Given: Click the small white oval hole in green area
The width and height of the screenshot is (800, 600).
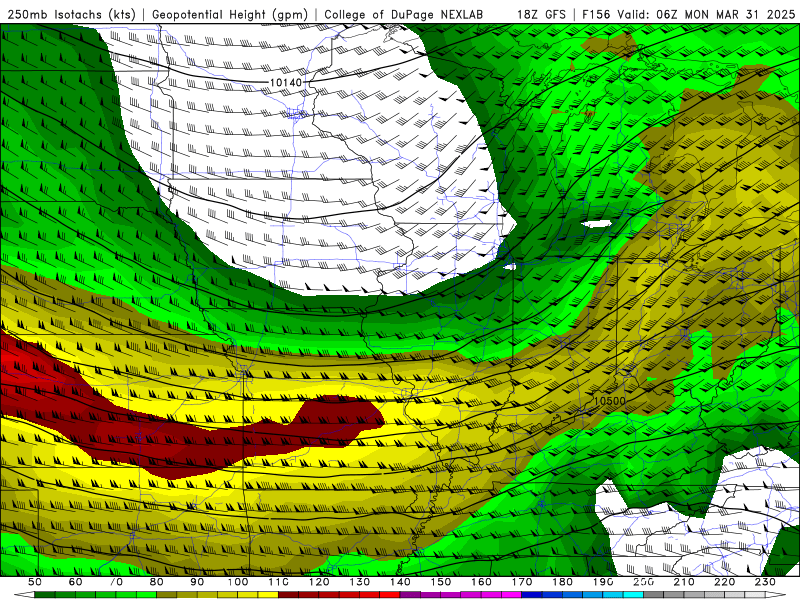Looking at the screenshot, I should 596,224.
